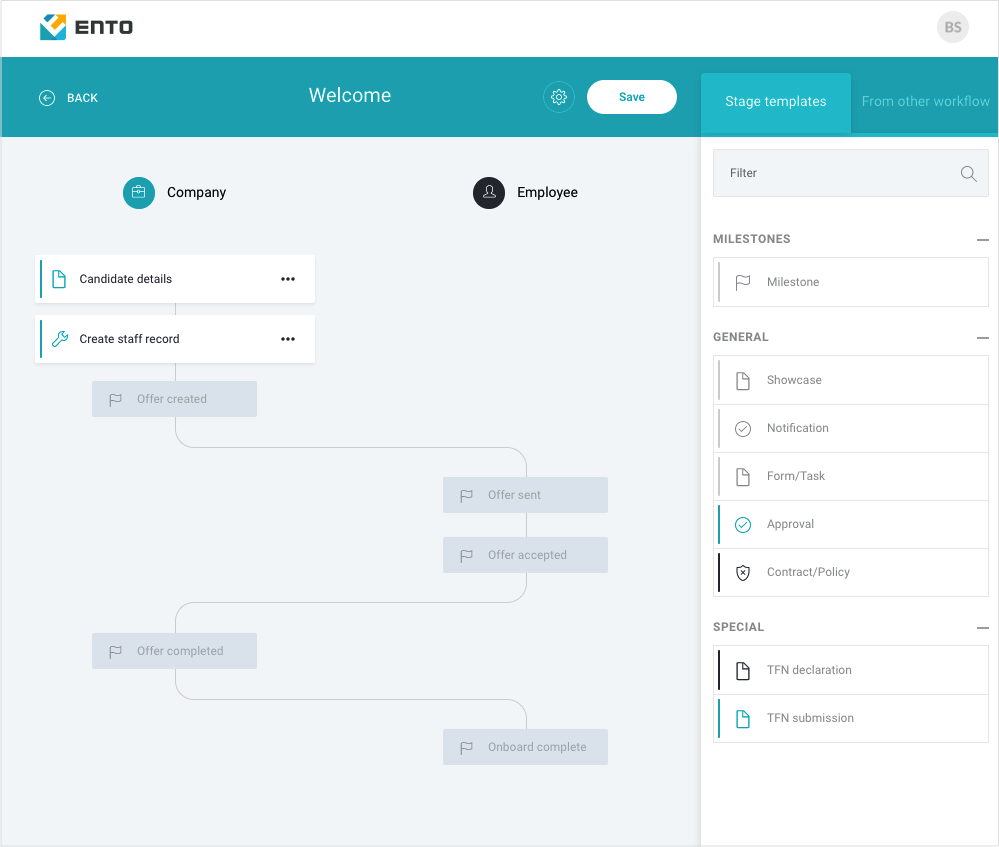Click the search magnifier in Filter box
The image size is (999, 847).
coord(968,173)
